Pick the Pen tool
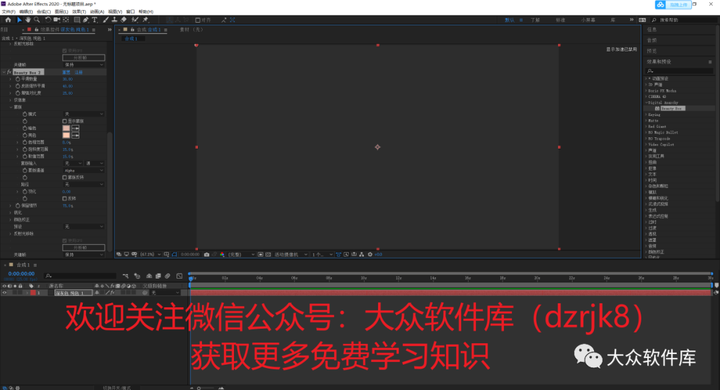The image size is (720, 390). pyautogui.click(x=86, y=20)
